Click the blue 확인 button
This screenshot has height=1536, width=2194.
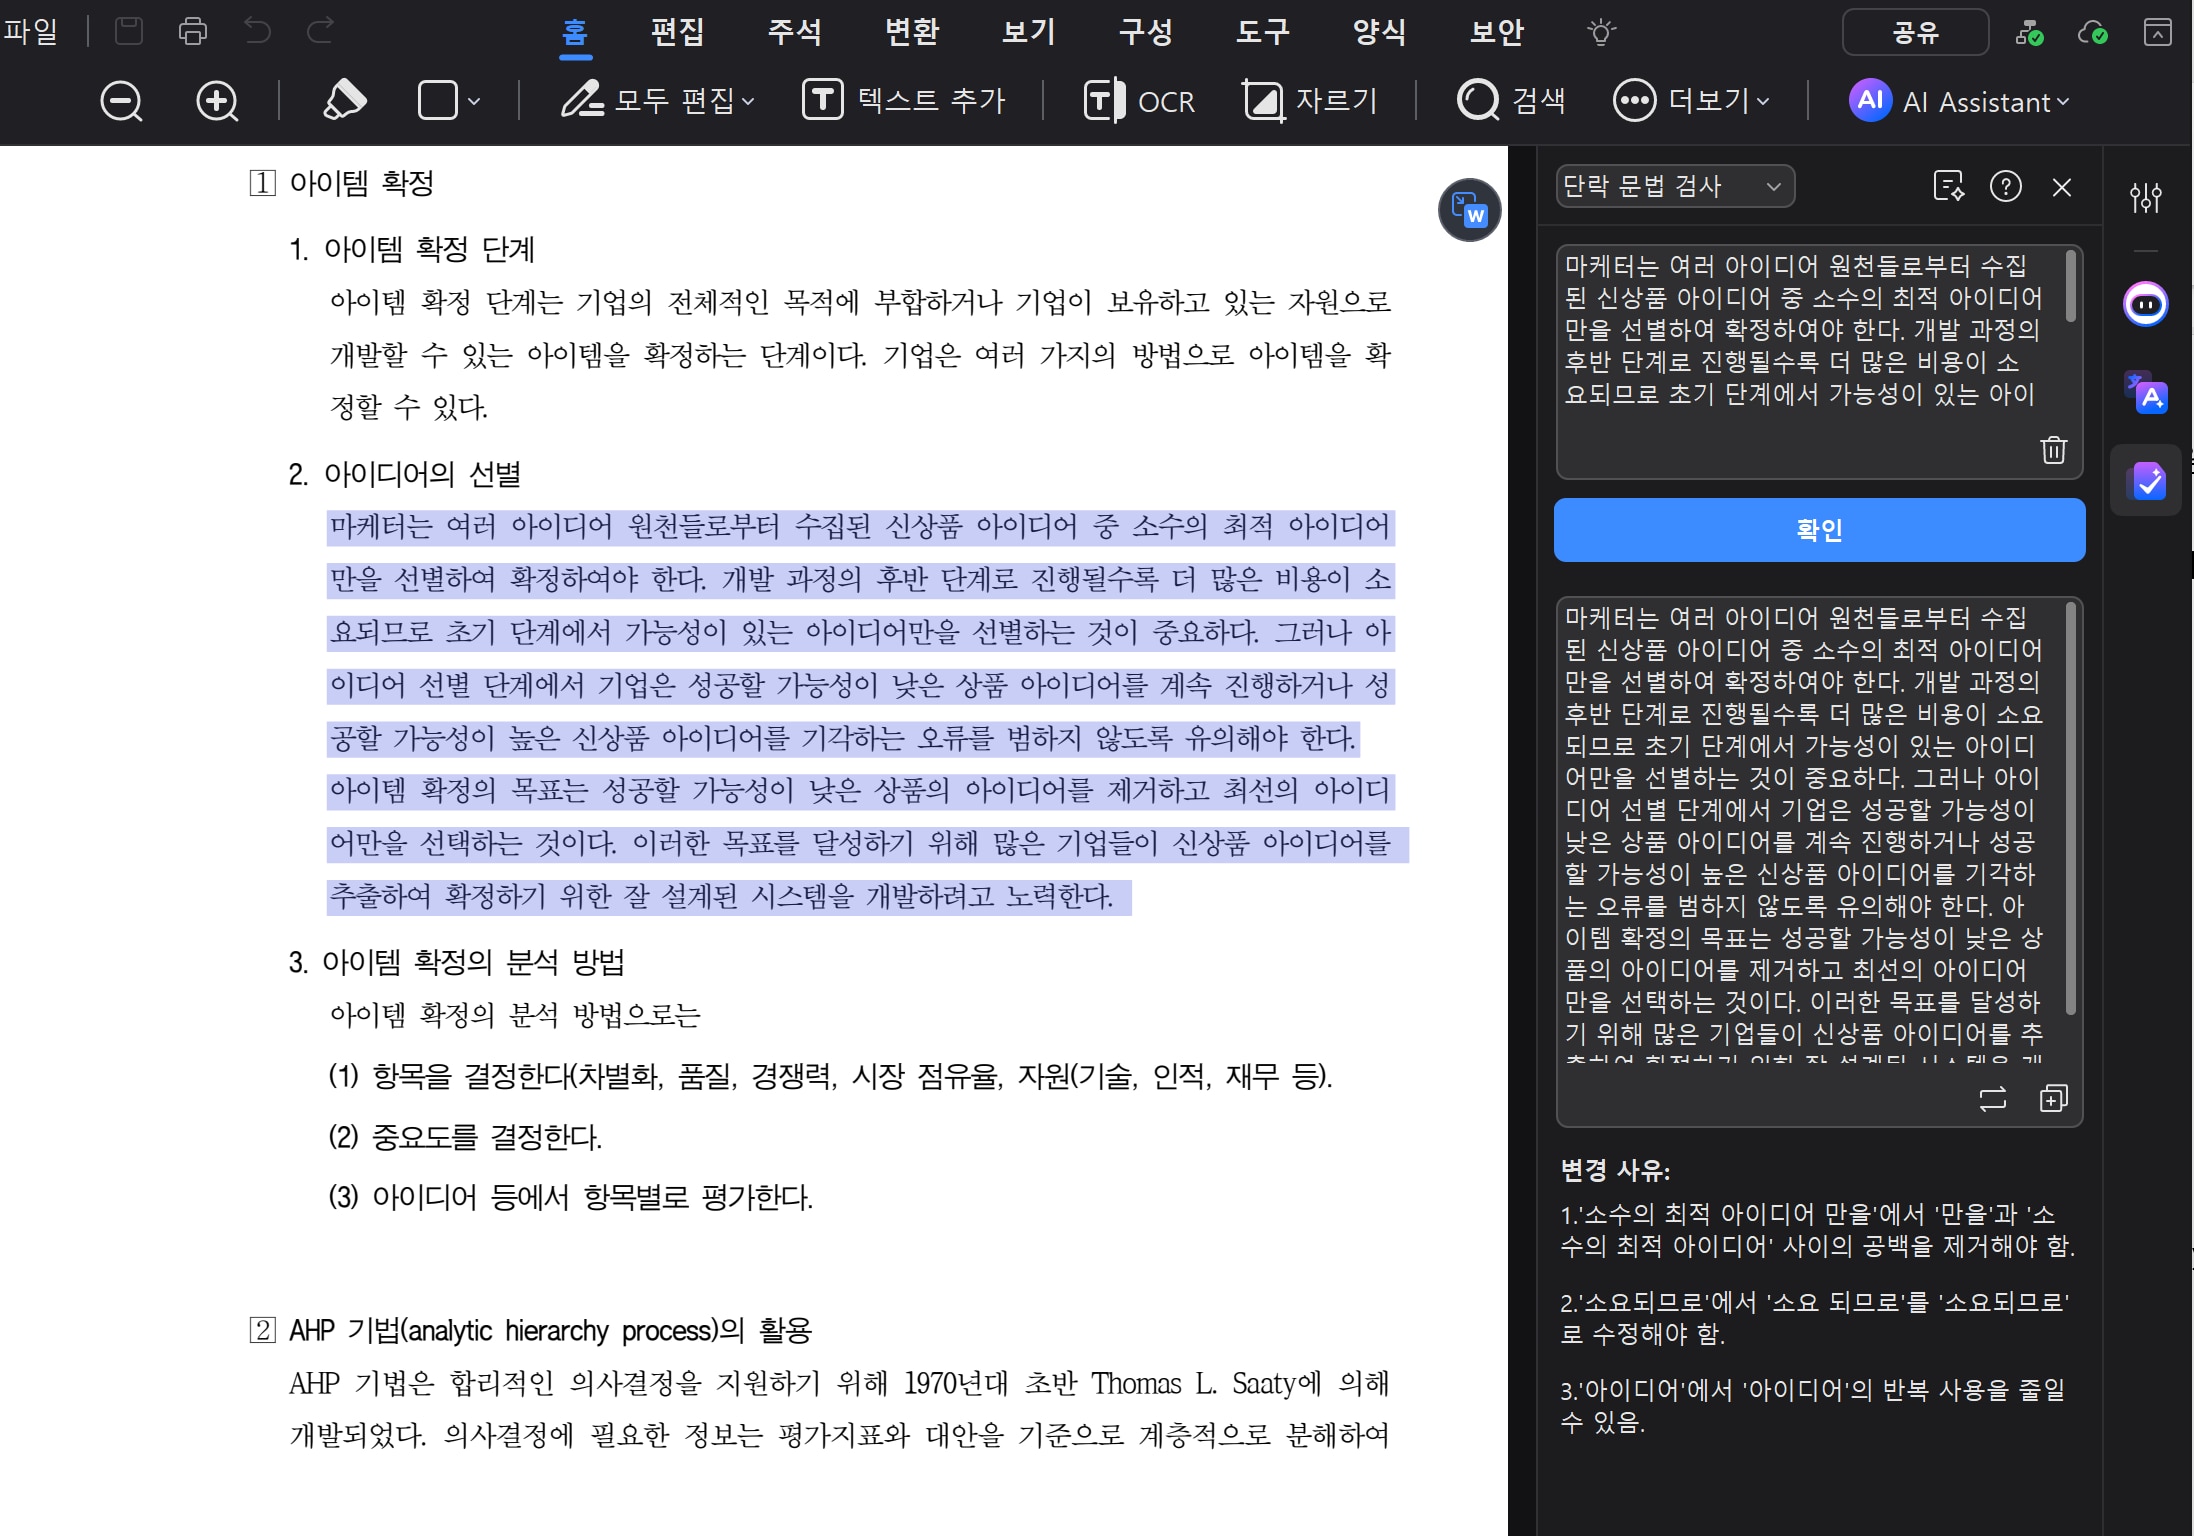pos(1819,530)
